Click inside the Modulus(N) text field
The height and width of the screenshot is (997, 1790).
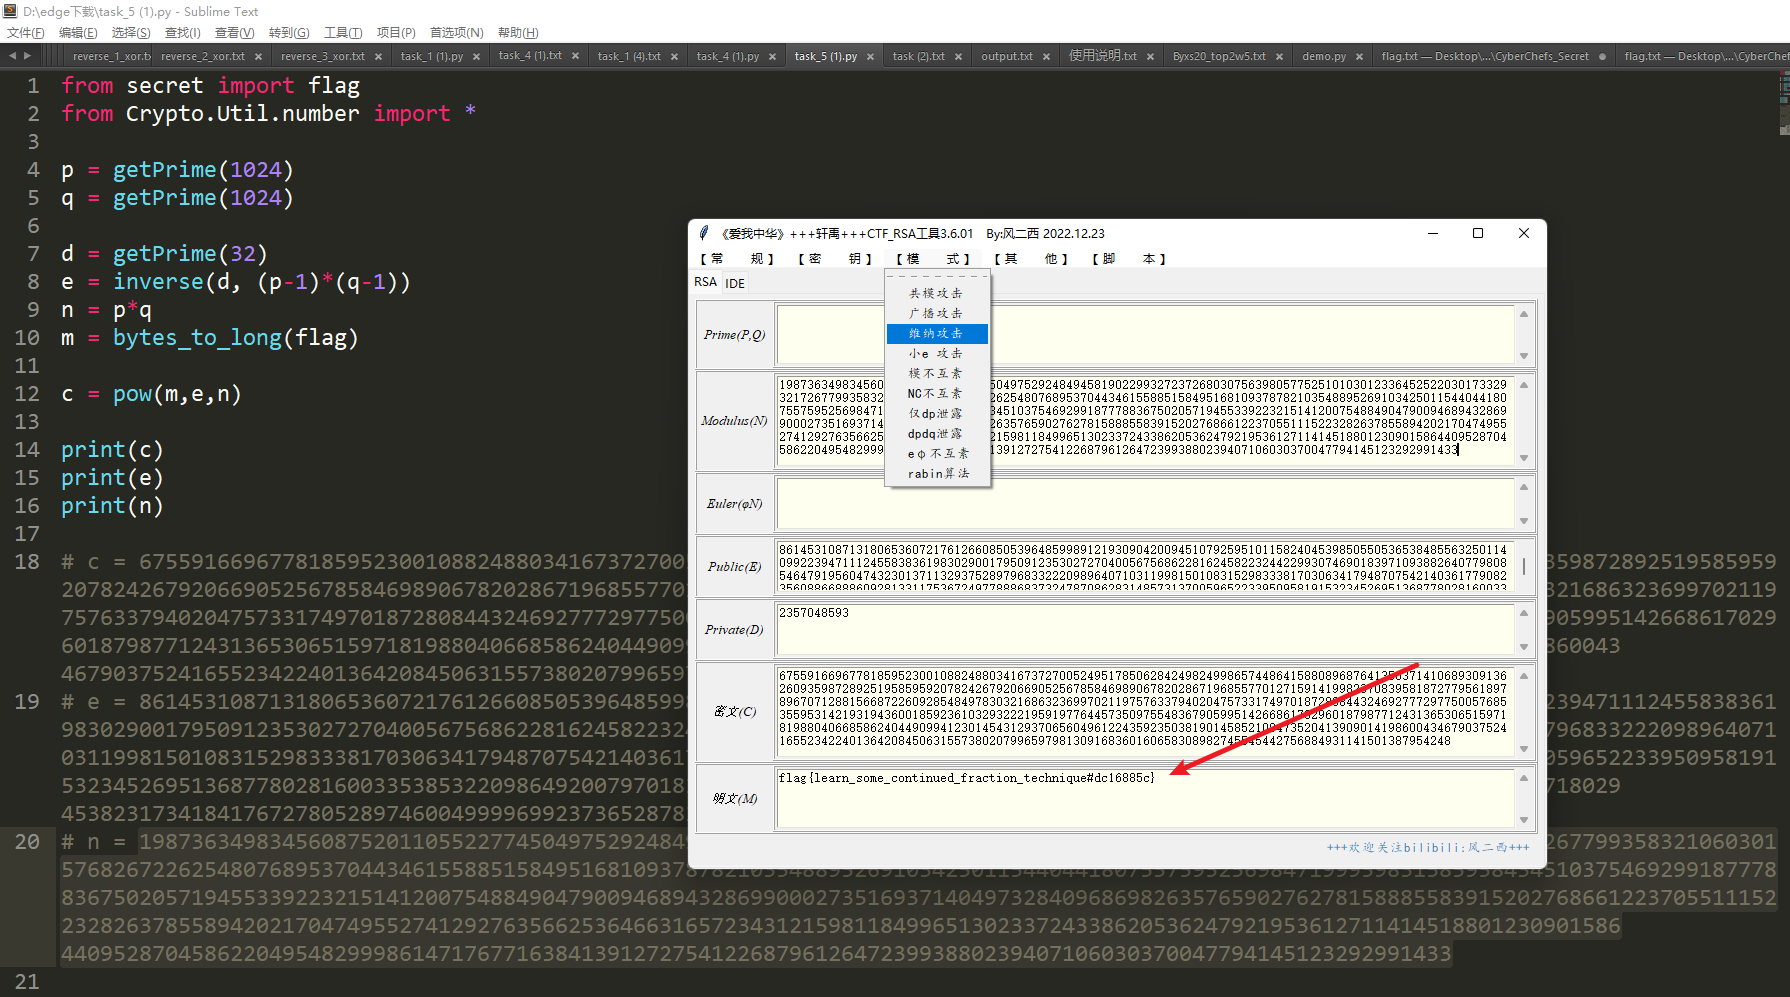[x=1146, y=421]
